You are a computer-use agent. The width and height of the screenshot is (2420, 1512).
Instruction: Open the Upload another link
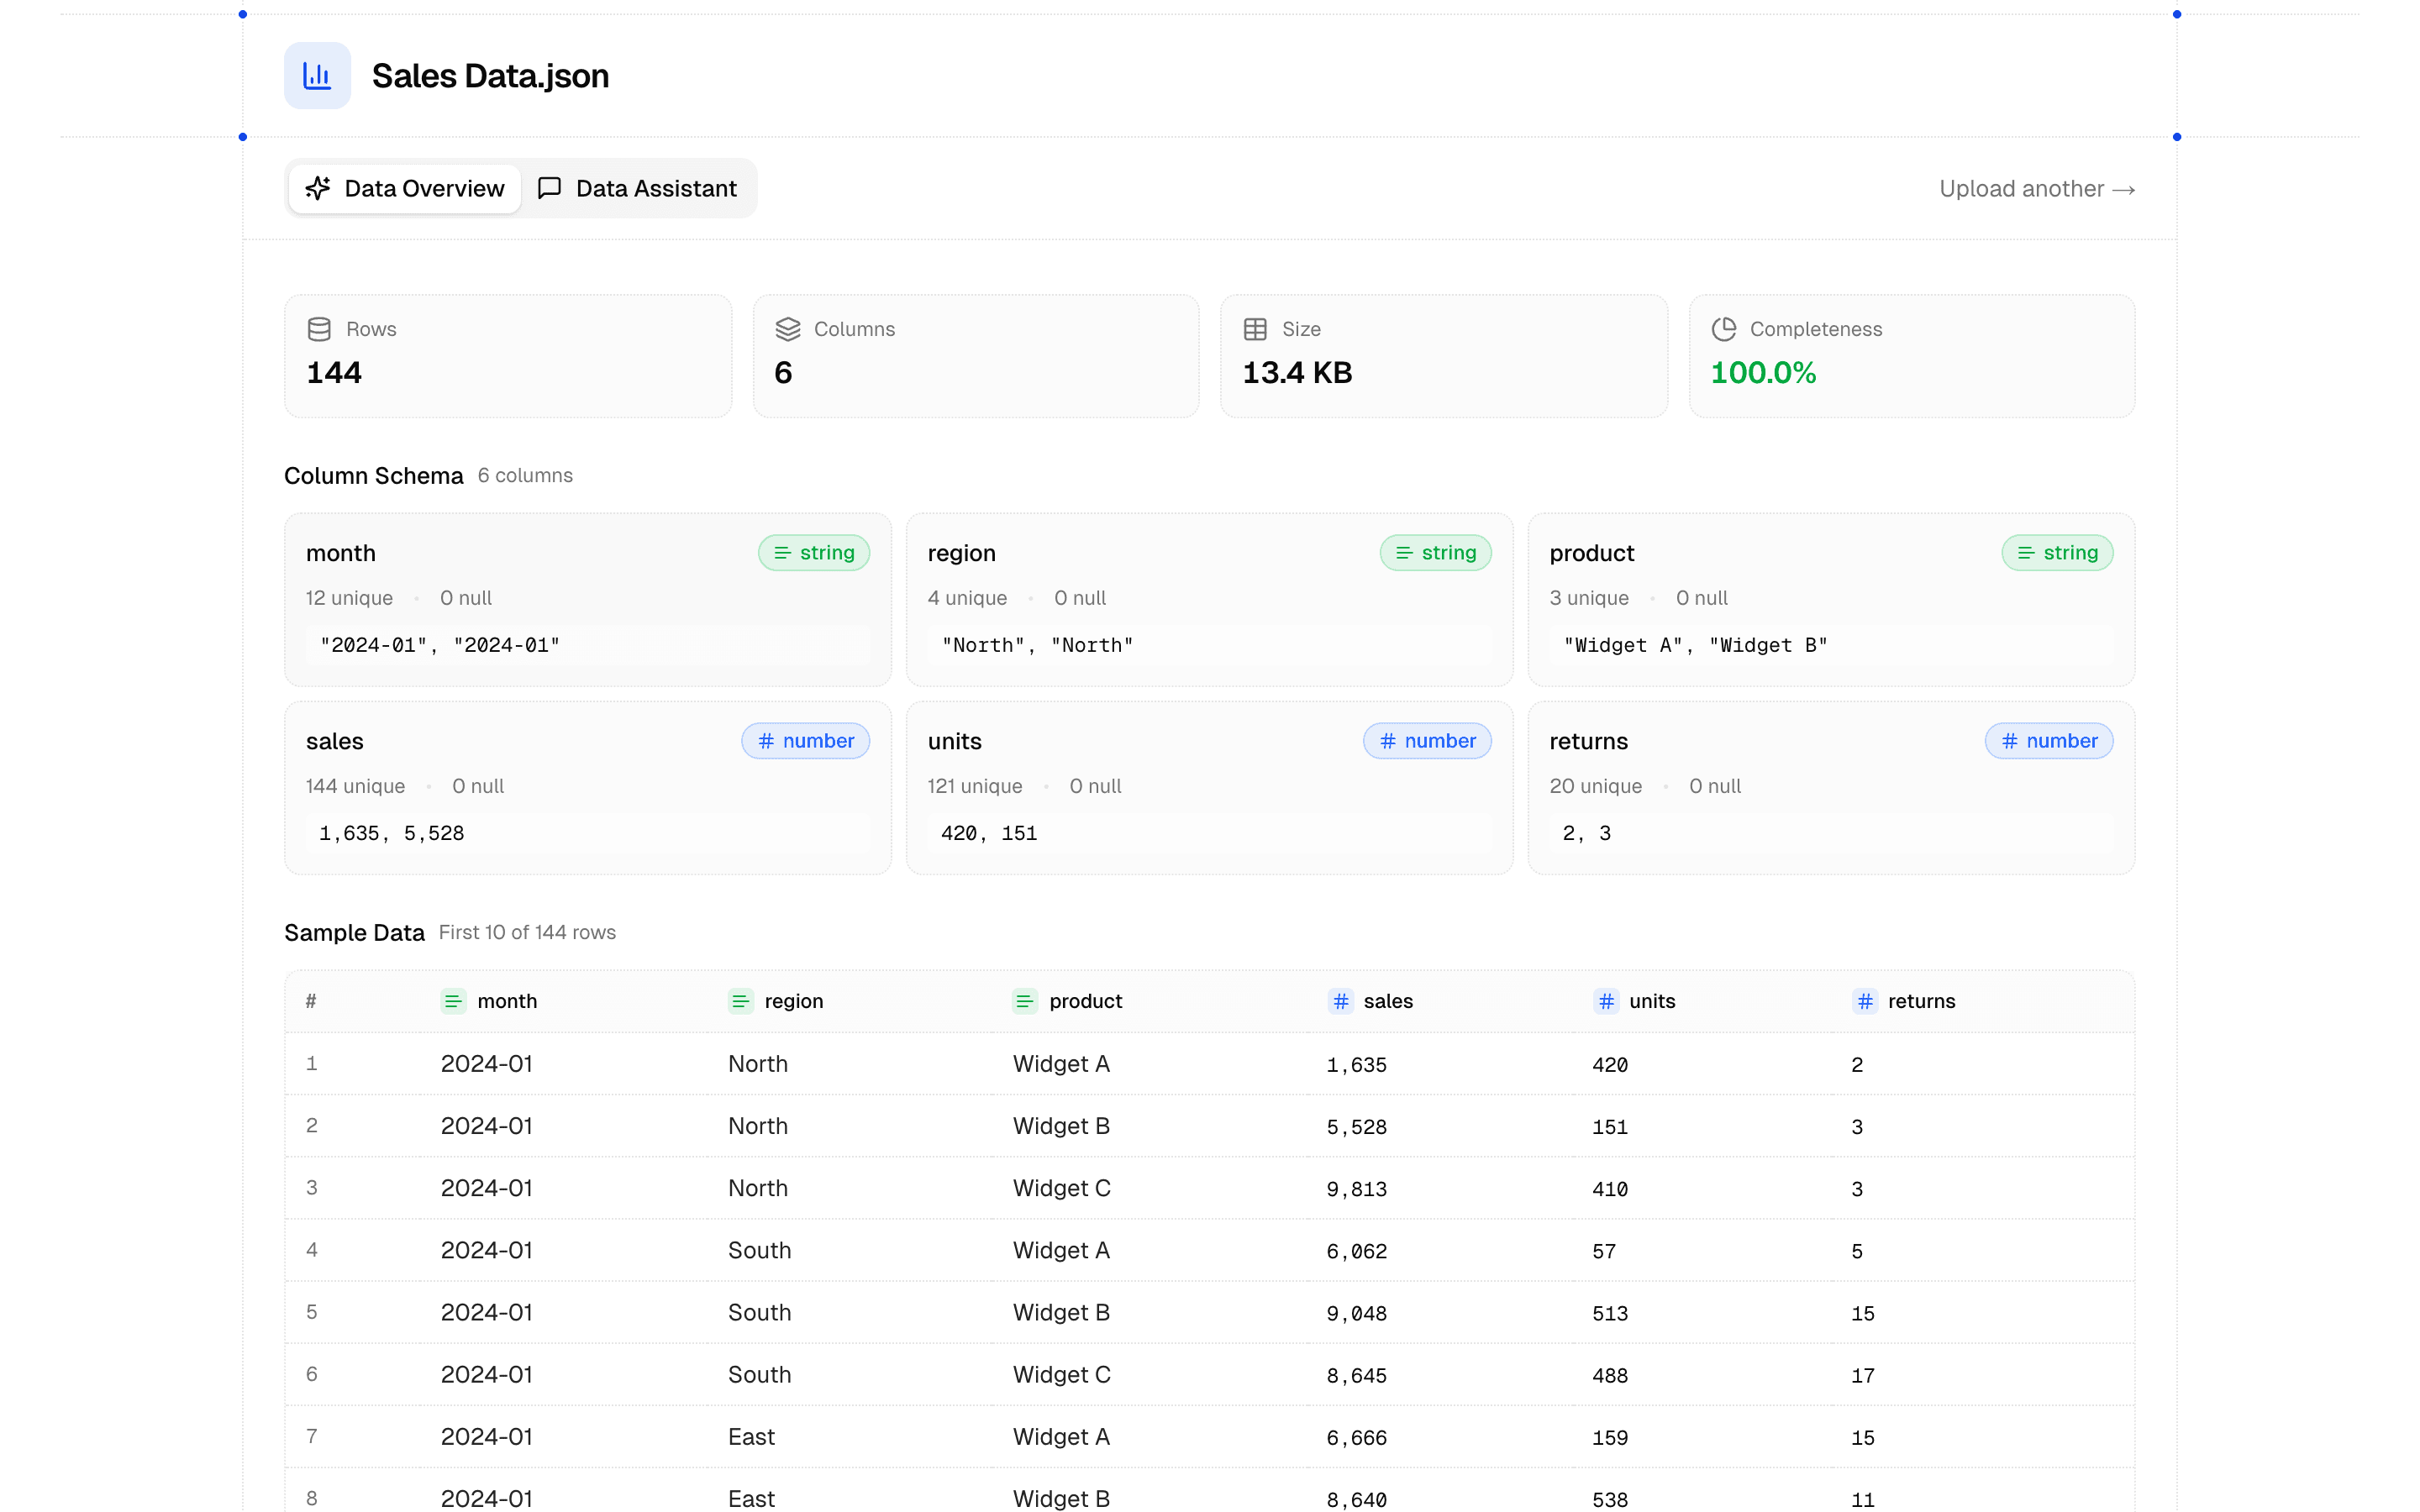point(2037,188)
